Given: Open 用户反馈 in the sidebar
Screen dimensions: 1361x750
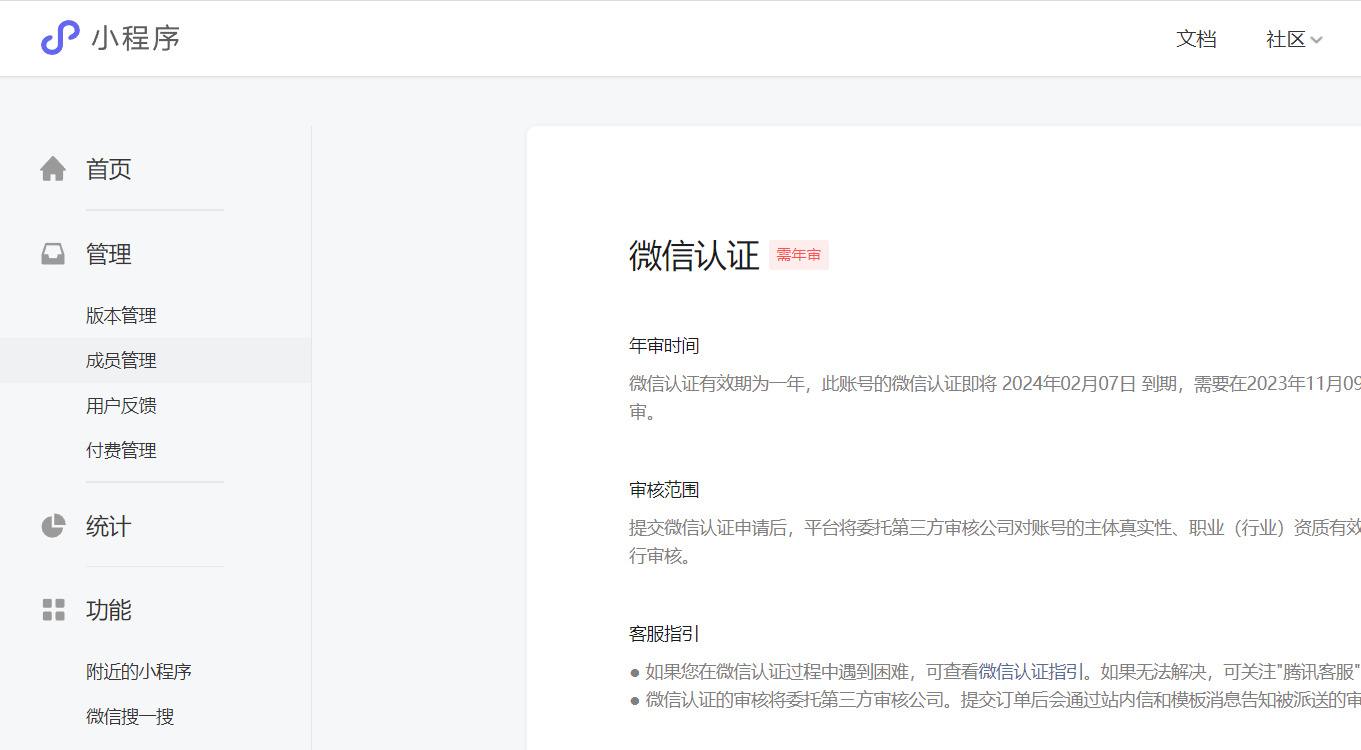Looking at the screenshot, I should (121, 405).
